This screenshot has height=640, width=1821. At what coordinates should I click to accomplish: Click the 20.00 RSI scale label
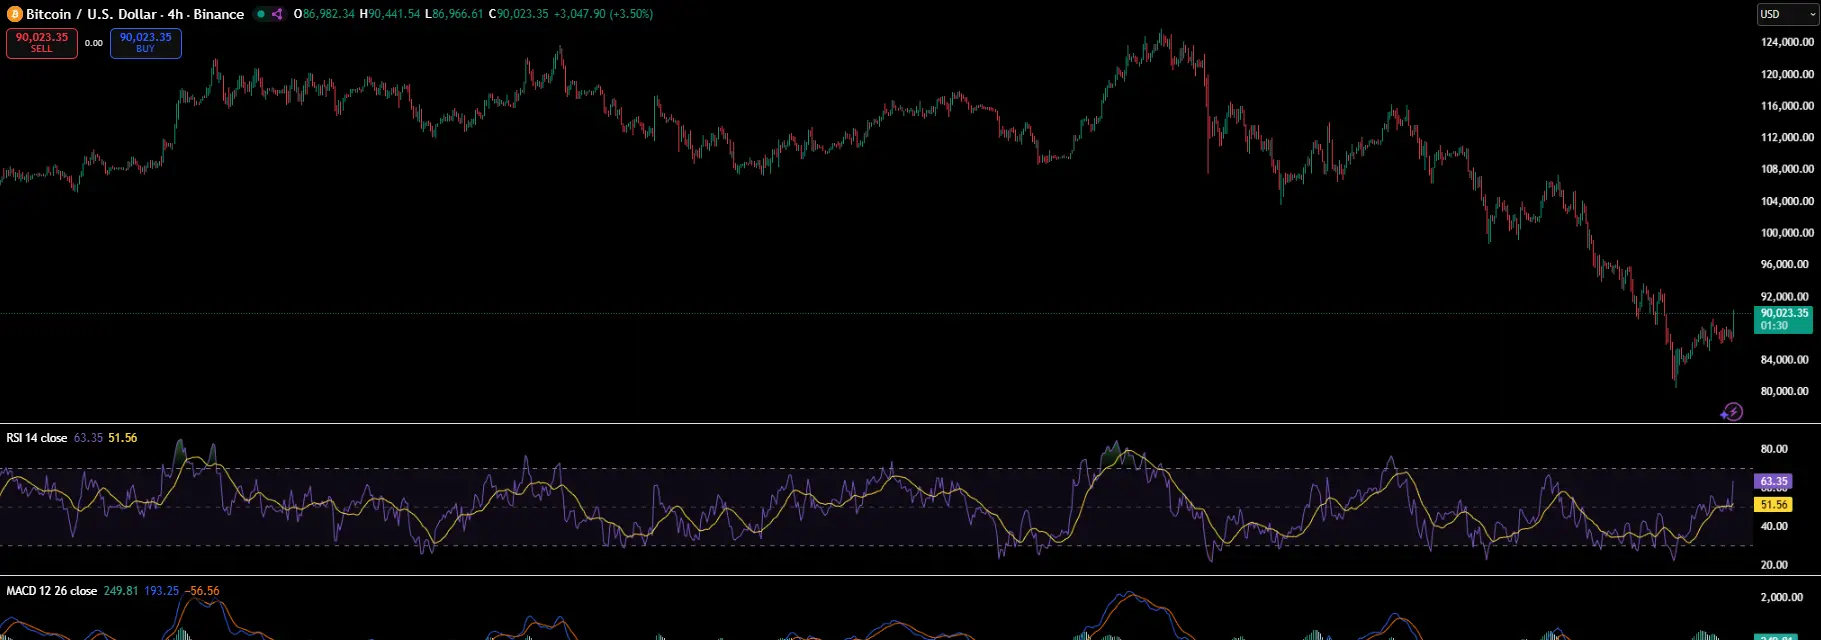[1774, 565]
